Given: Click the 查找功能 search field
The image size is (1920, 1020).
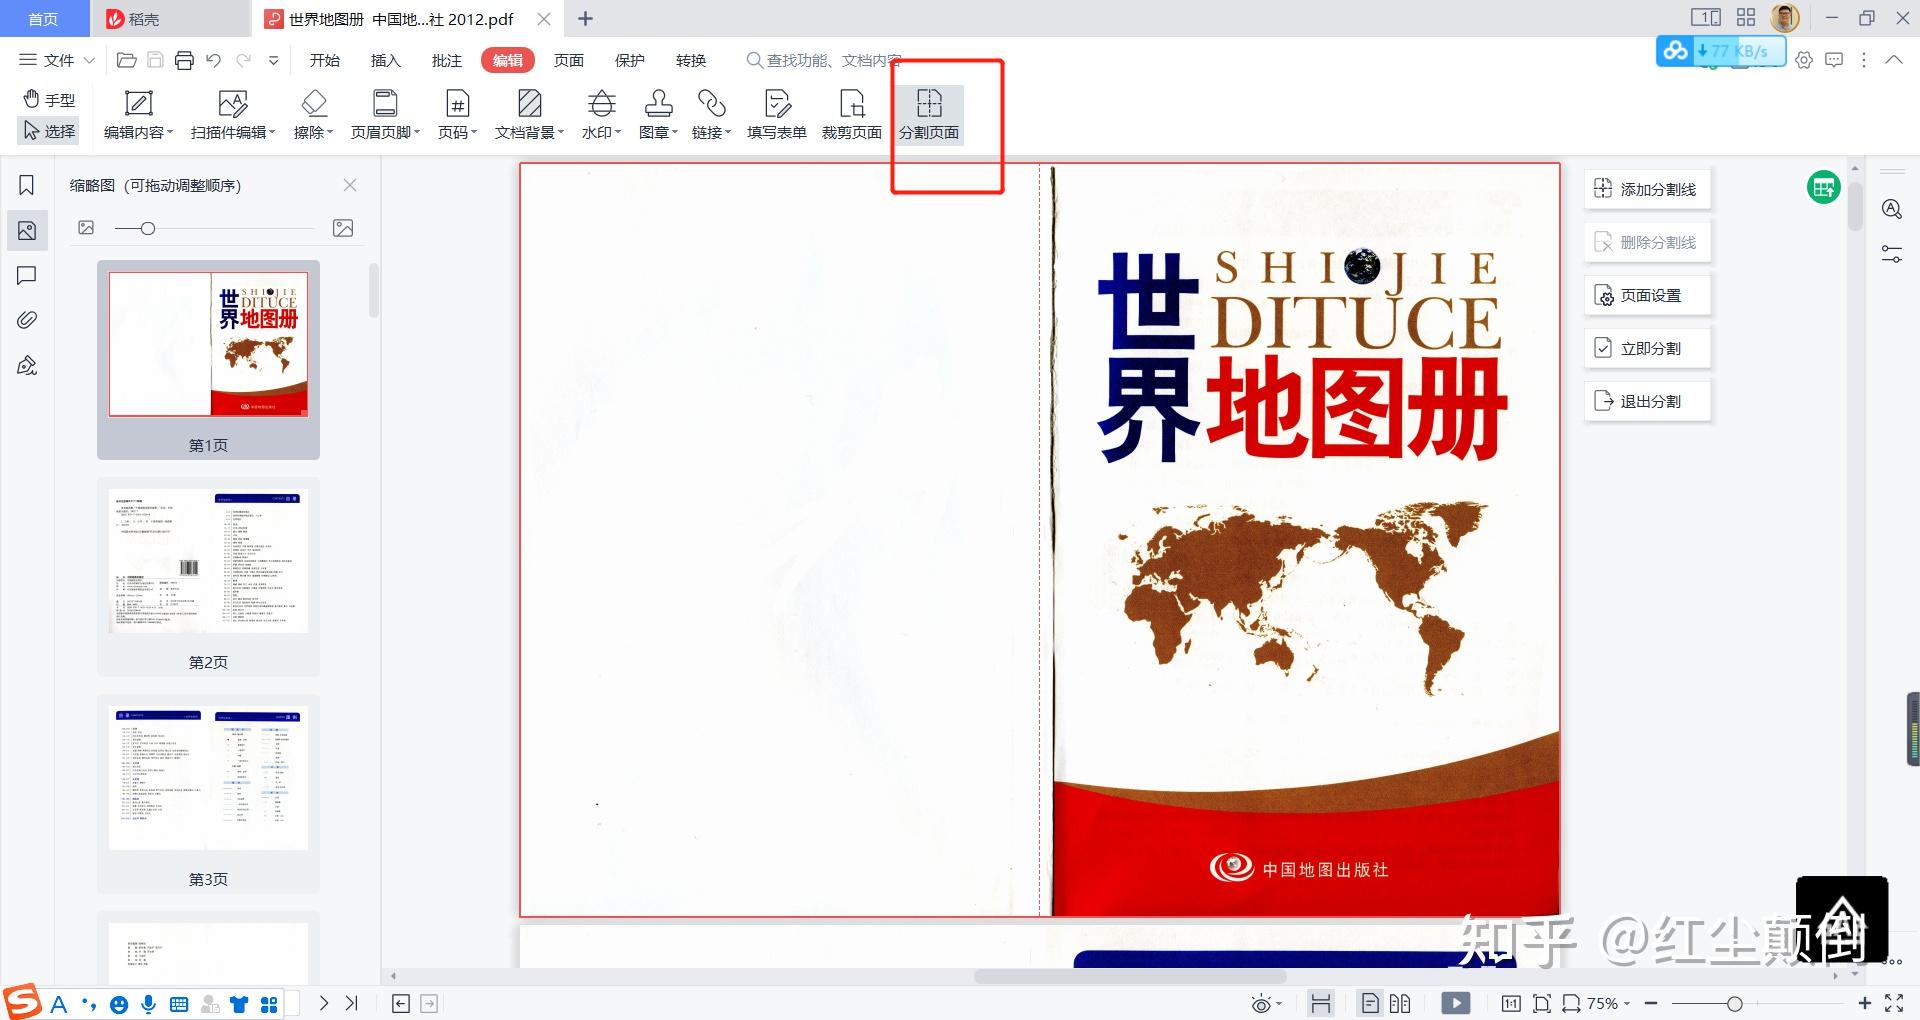Looking at the screenshot, I should 824,60.
